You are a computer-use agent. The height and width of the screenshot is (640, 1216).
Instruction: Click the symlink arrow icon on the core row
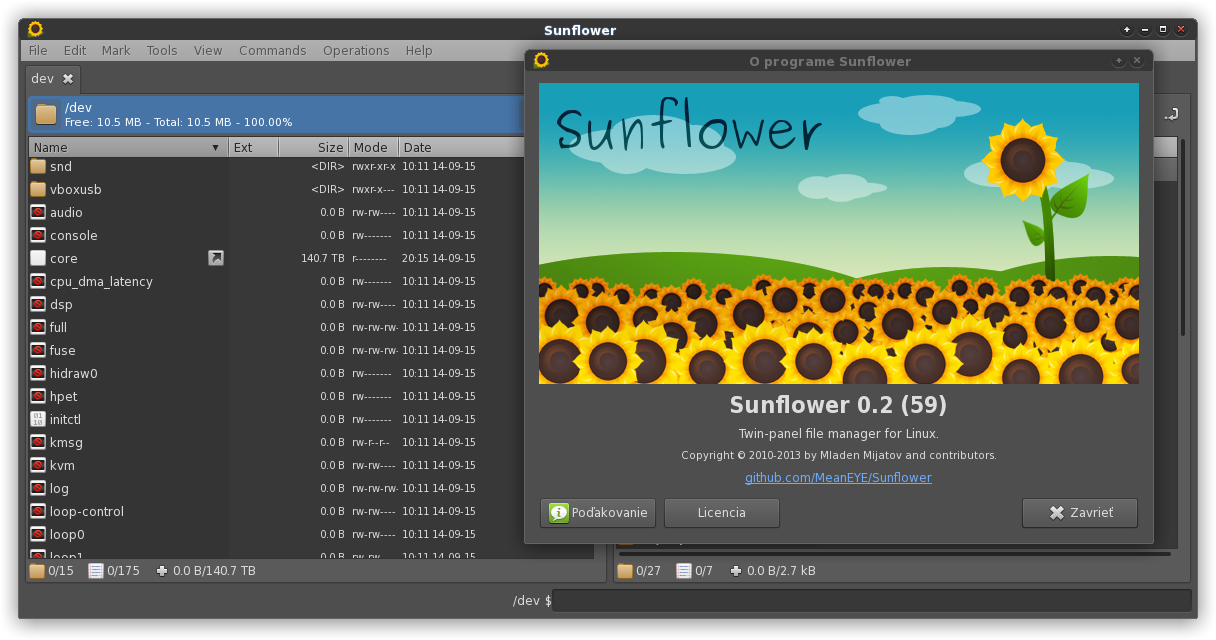point(216,258)
